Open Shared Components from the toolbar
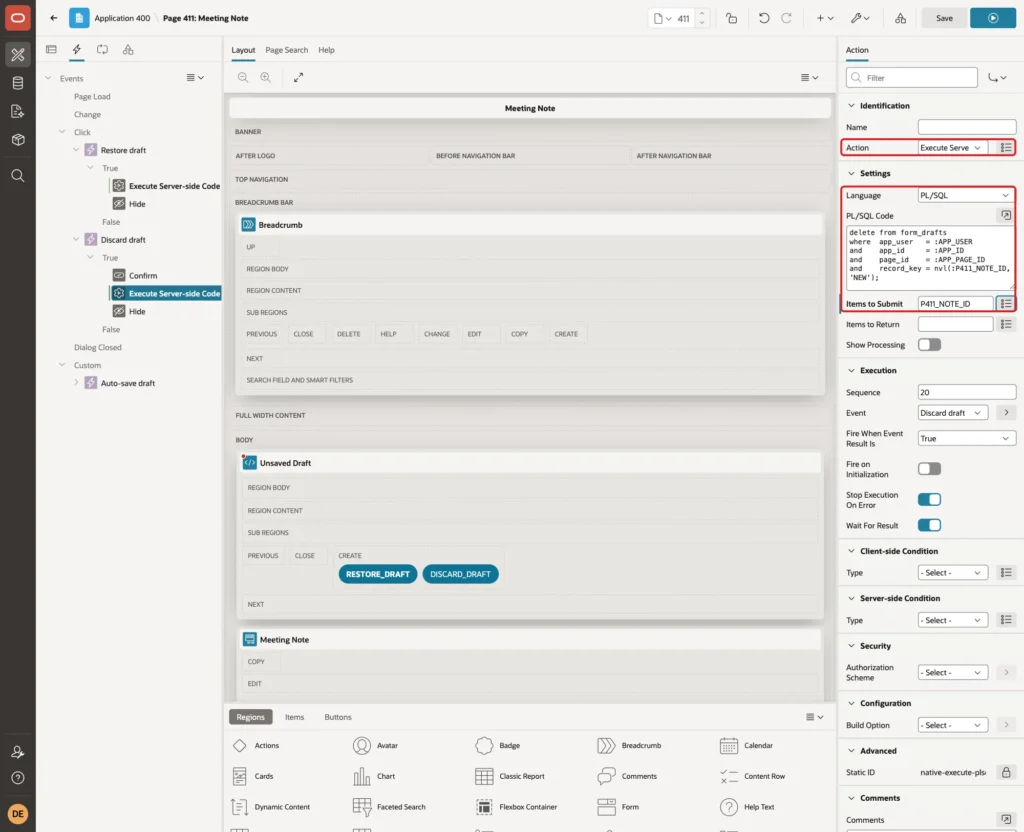This screenshot has height=832, width=1024. (x=901, y=18)
